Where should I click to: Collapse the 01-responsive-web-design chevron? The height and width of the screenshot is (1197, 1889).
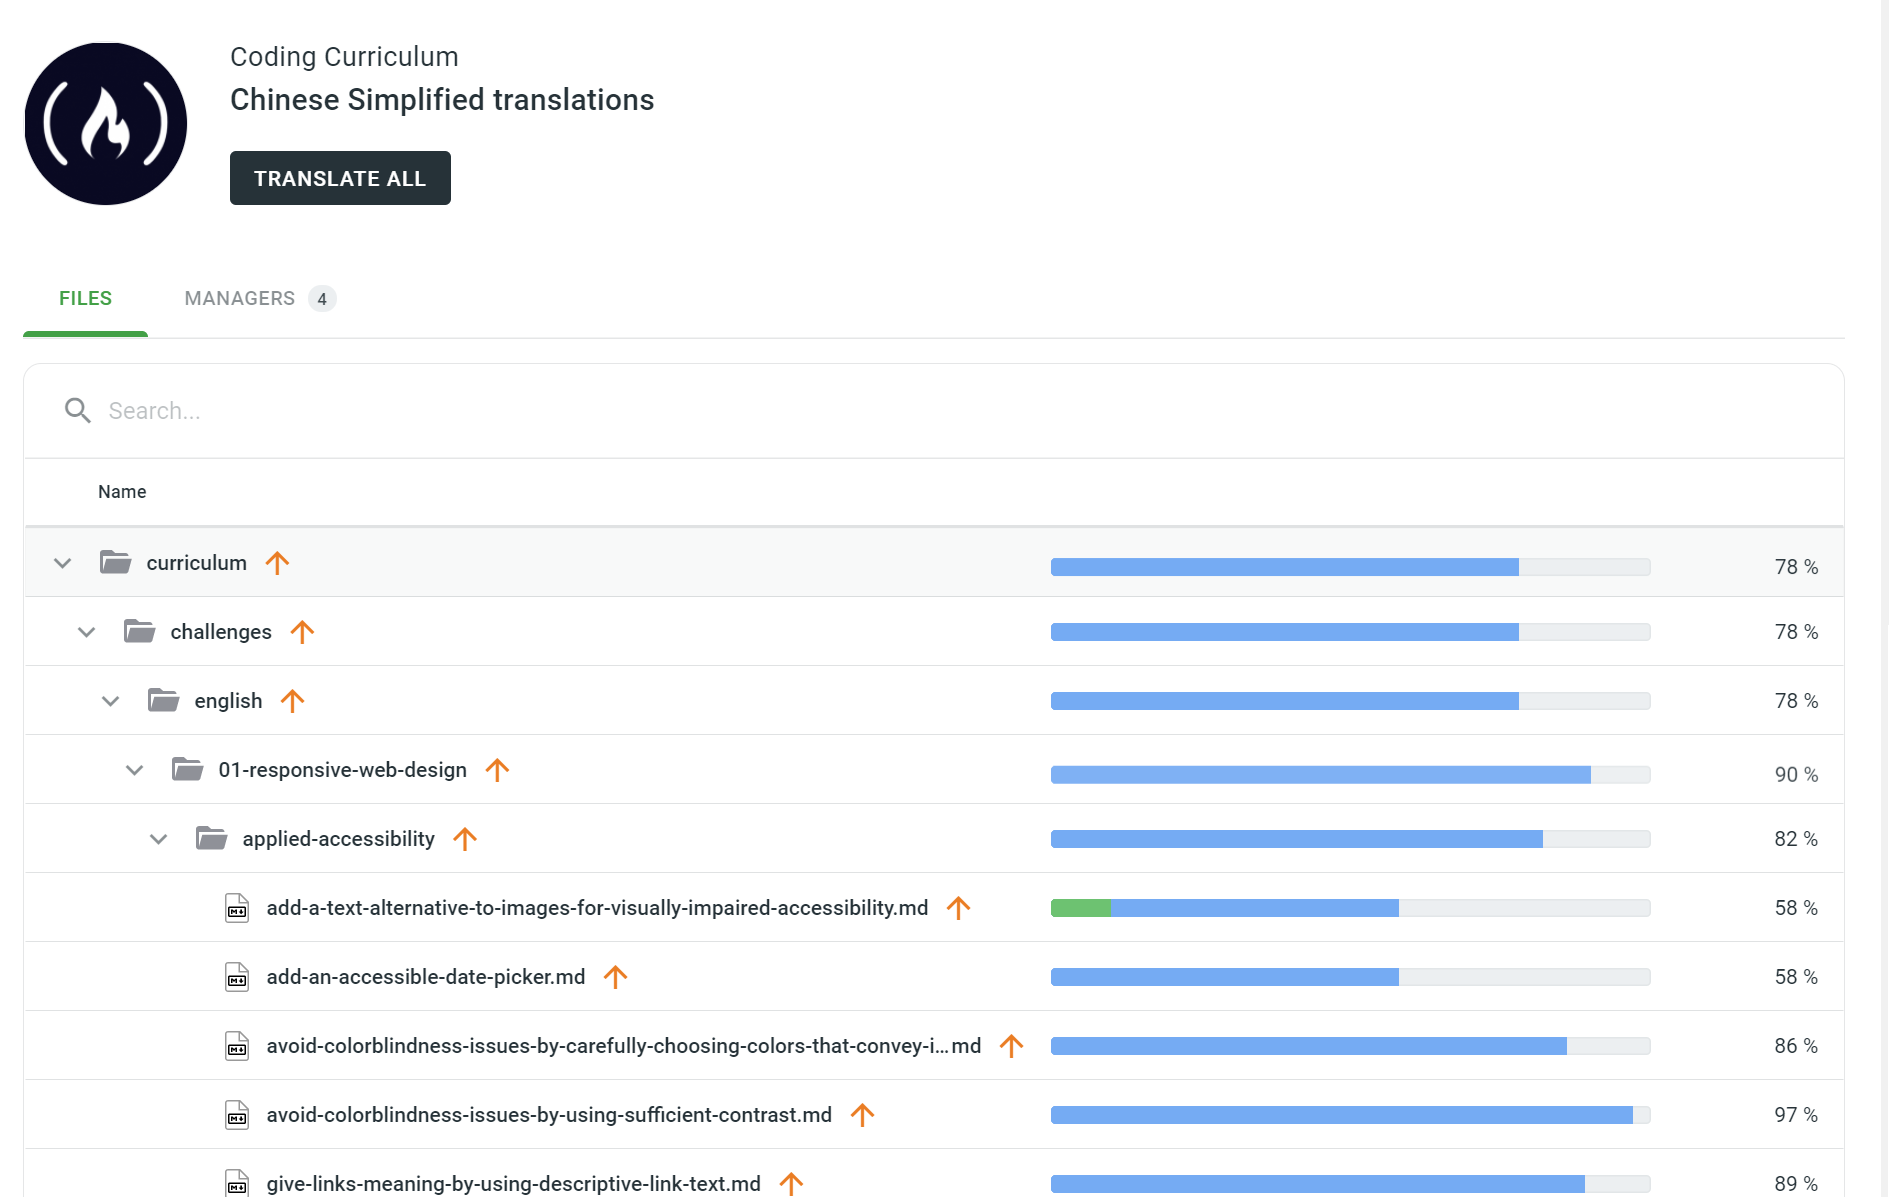[134, 770]
